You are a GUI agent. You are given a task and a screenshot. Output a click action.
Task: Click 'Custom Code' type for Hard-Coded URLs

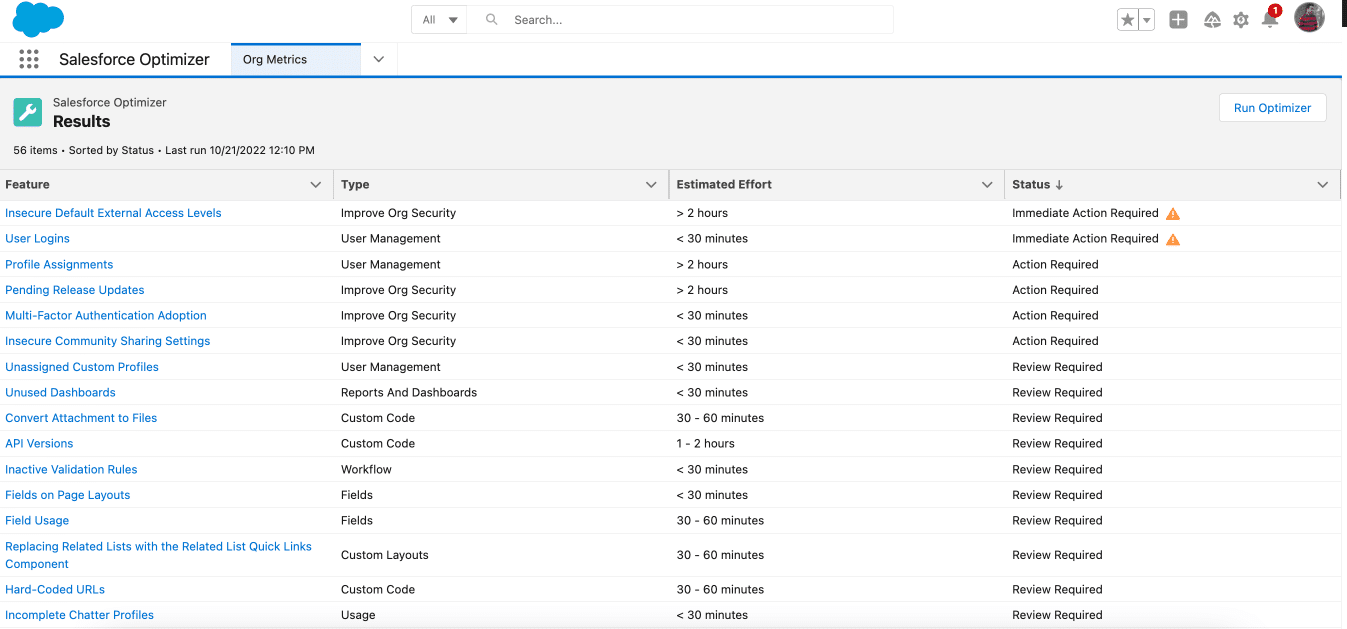[378, 590]
